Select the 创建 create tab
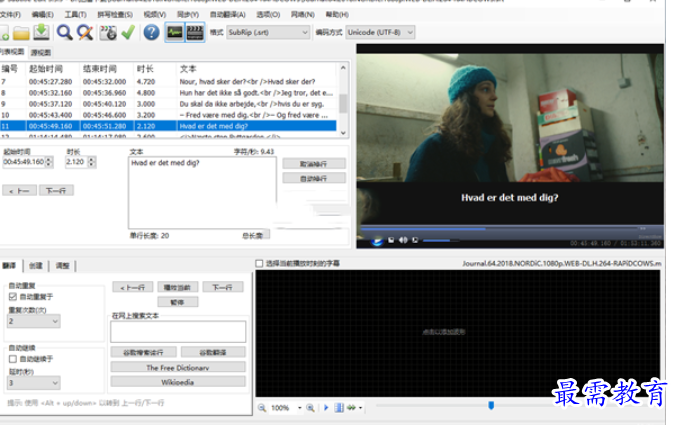This screenshot has width=676, height=425. [x=36, y=266]
